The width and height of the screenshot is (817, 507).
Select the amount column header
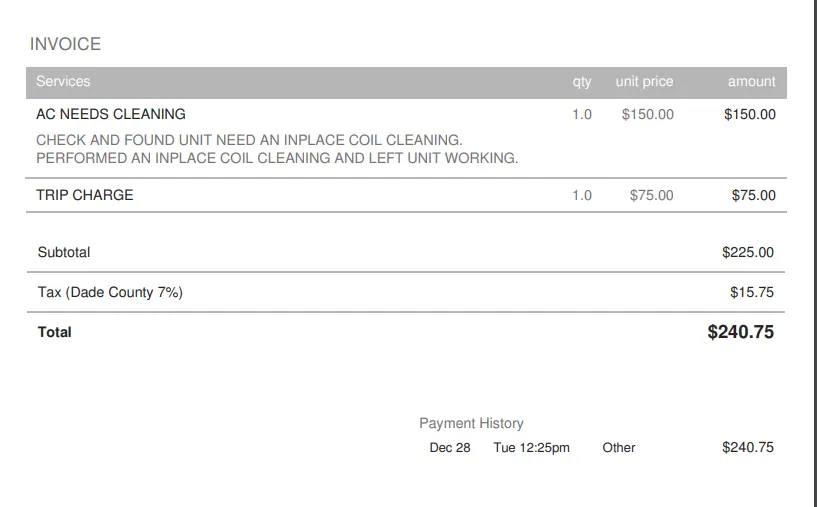[x=751, y=82]
